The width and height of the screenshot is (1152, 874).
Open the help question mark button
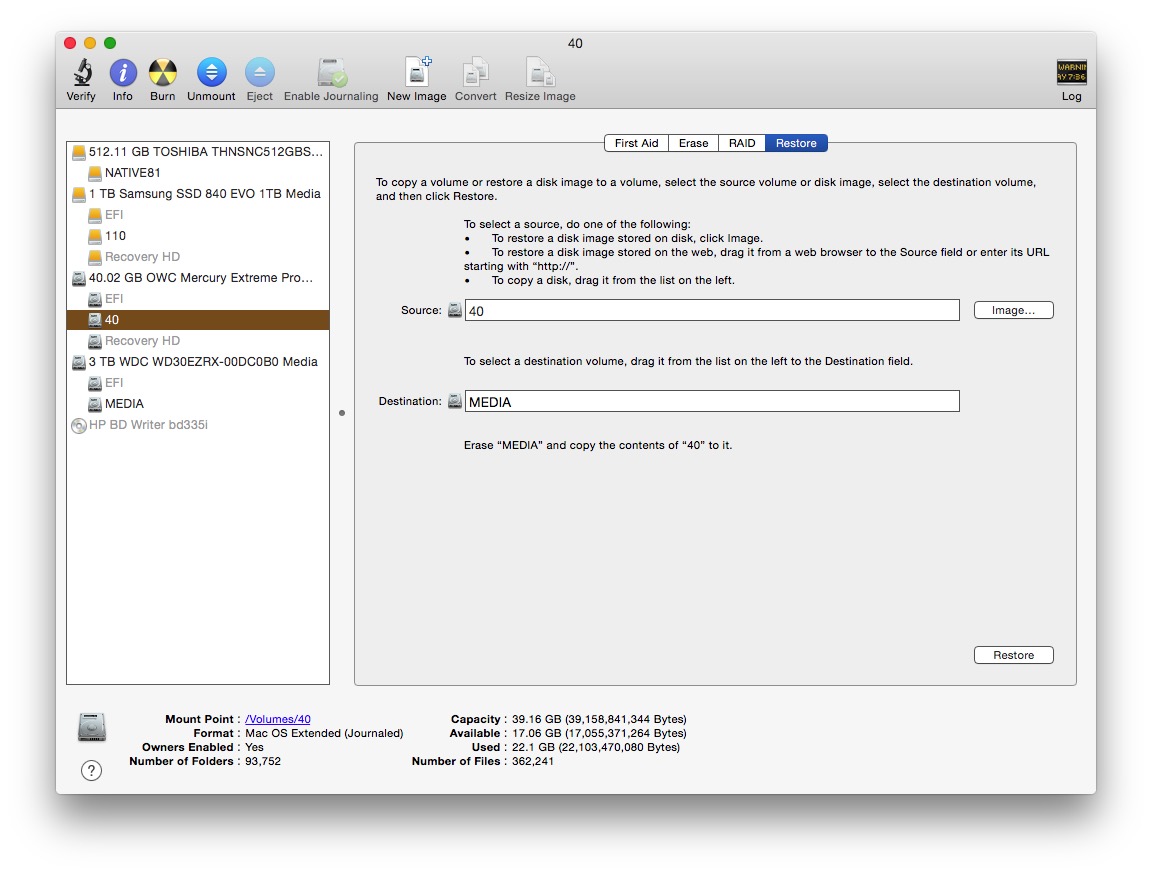(x=91, y=770)
